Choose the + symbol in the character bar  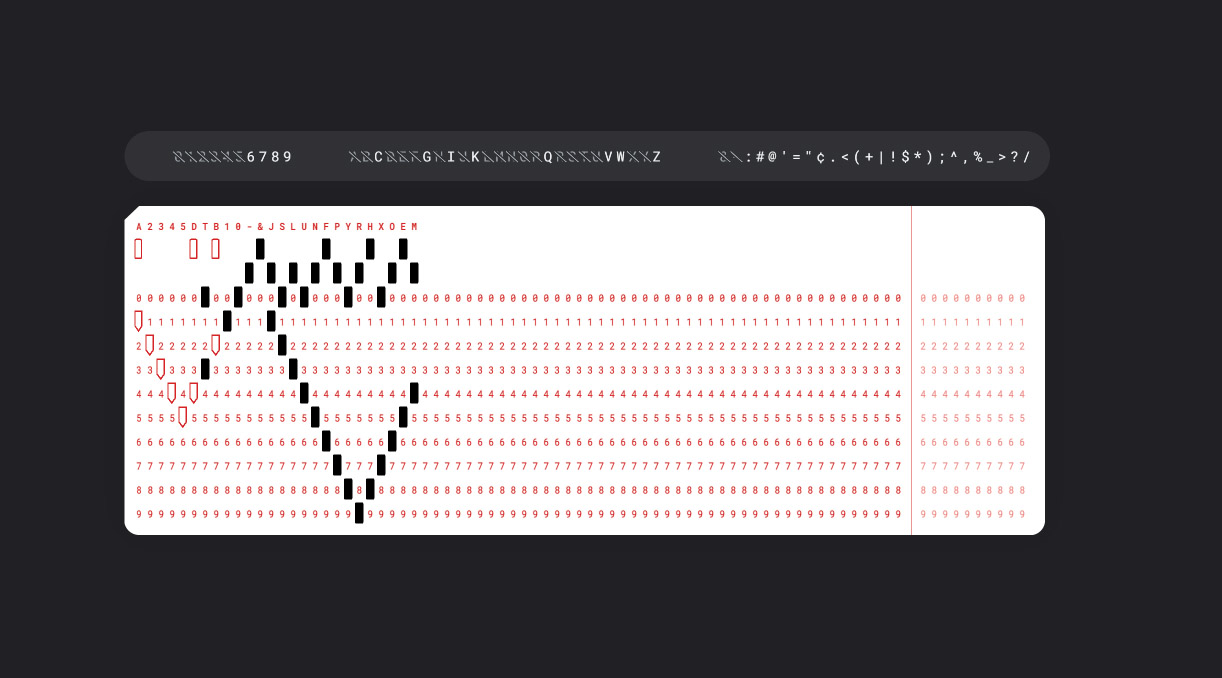(869, 157)
